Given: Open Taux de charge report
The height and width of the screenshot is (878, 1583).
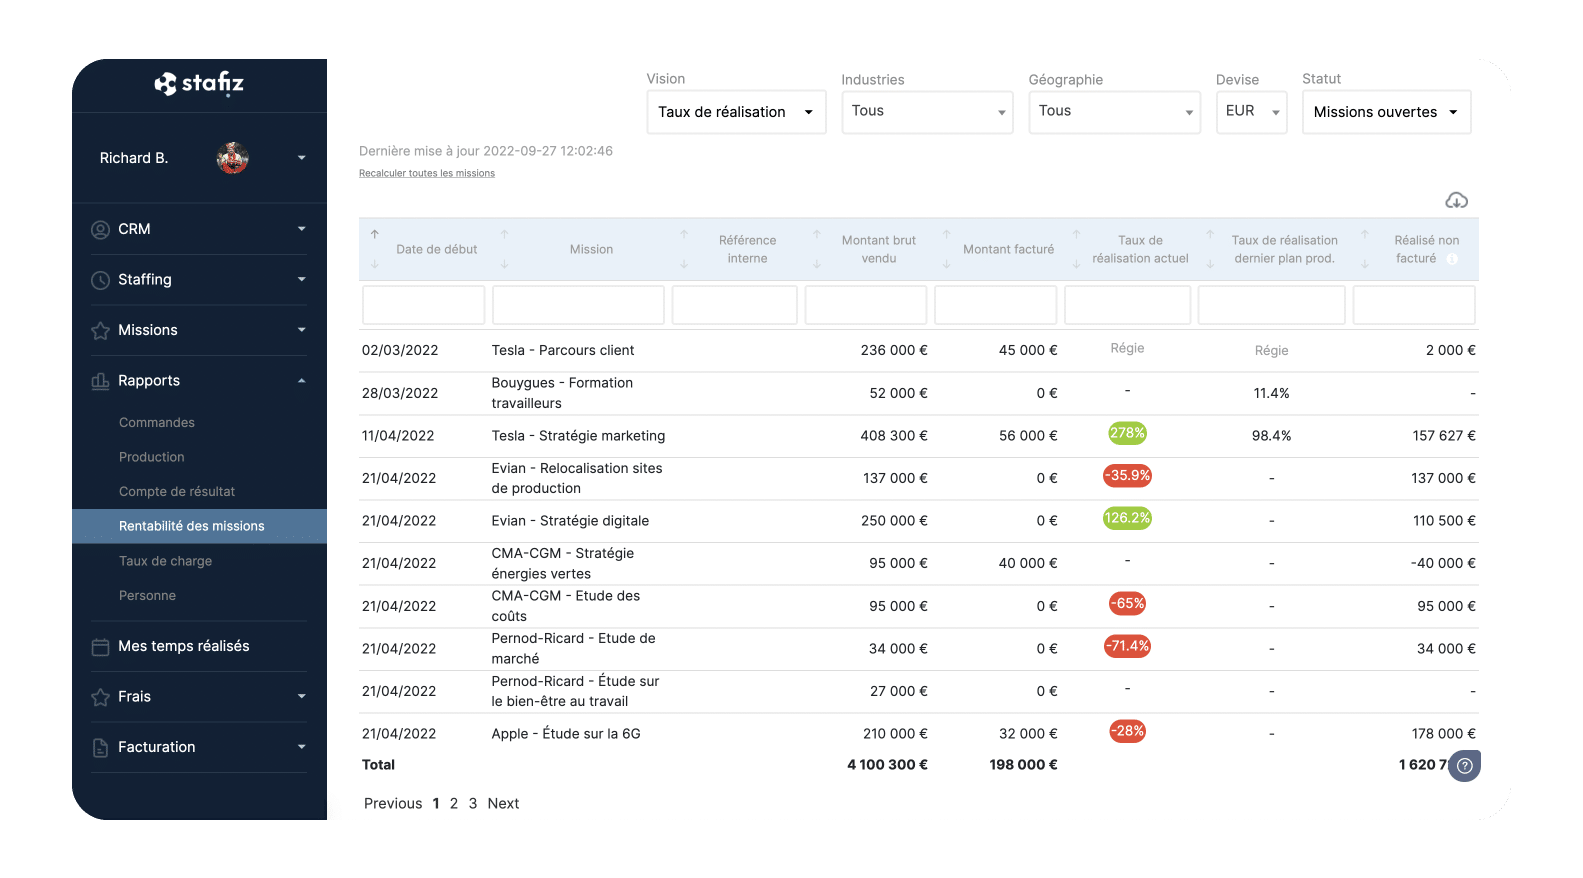Looking at the screenshot, I should click(166, 561).
